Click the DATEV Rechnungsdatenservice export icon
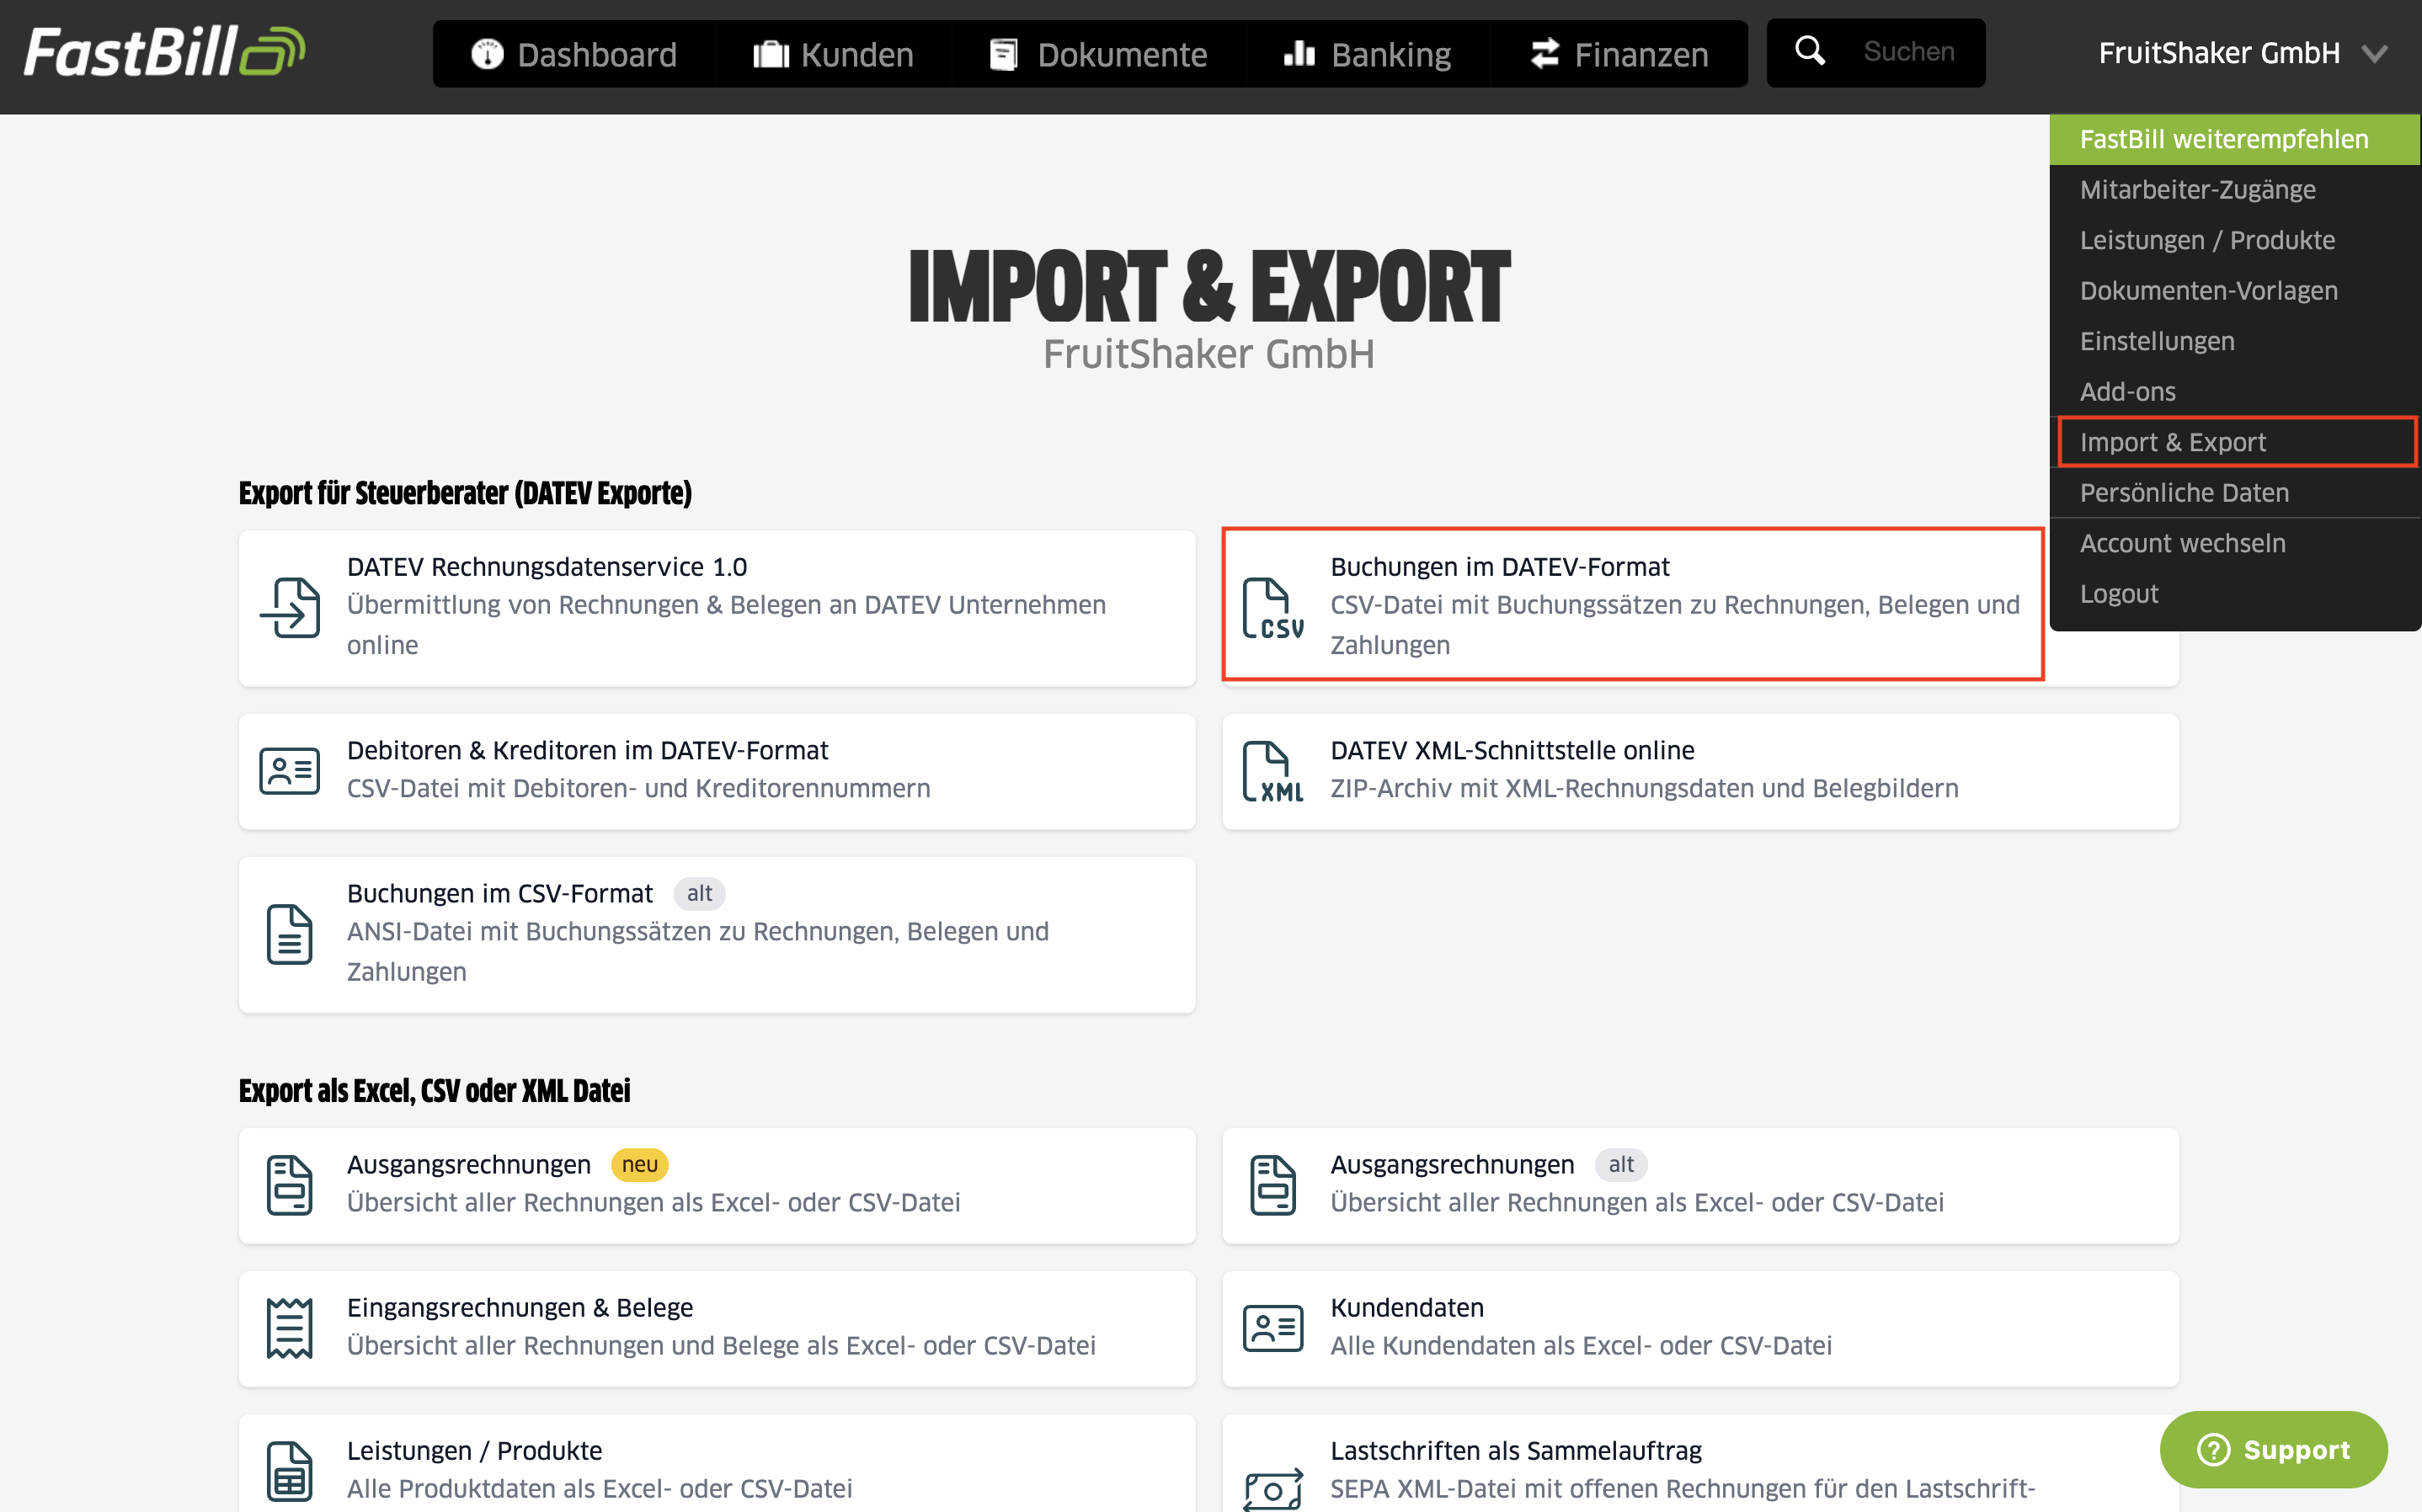 290,607
